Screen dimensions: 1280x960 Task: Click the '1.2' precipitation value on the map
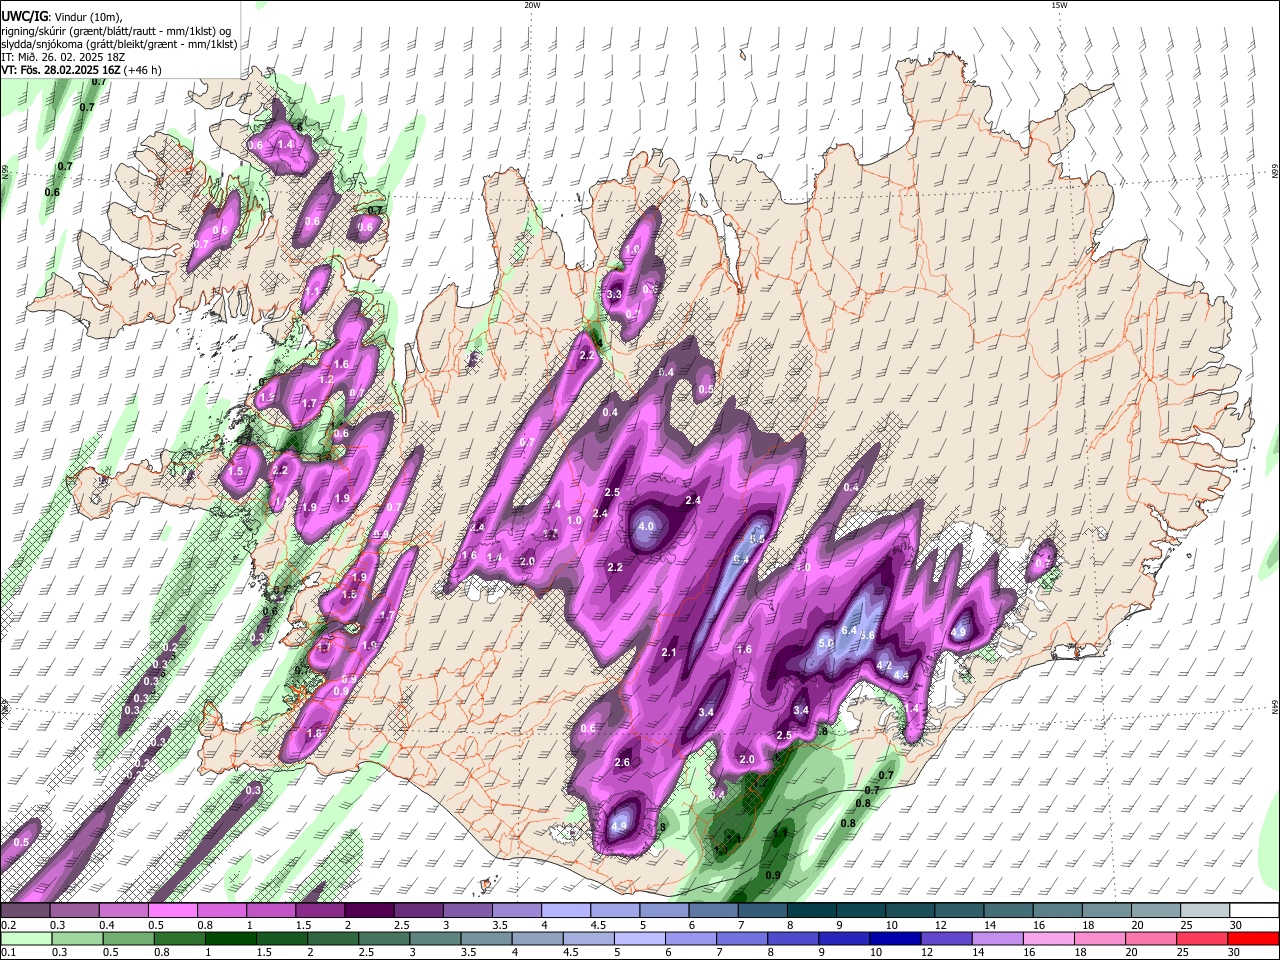(326, 380)
